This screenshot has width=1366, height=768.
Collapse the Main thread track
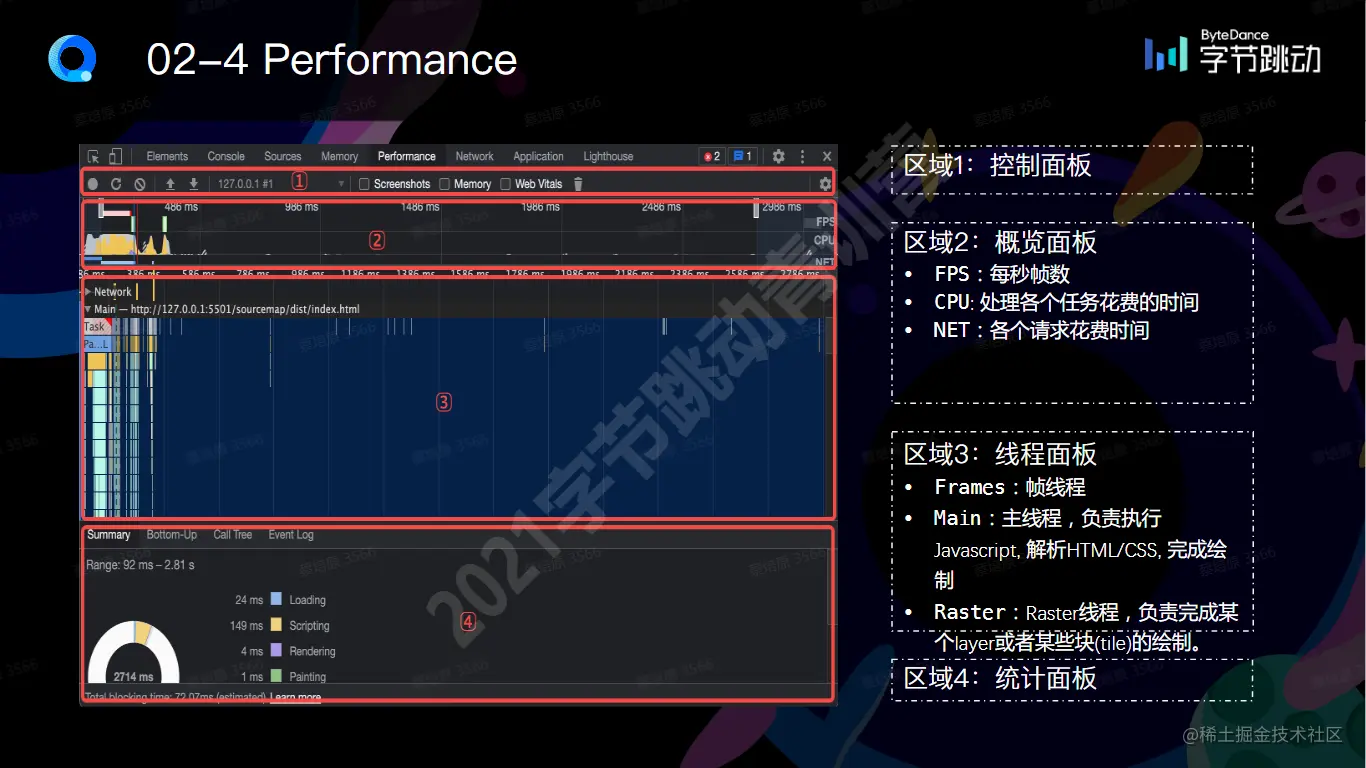(x=88, y=309)
